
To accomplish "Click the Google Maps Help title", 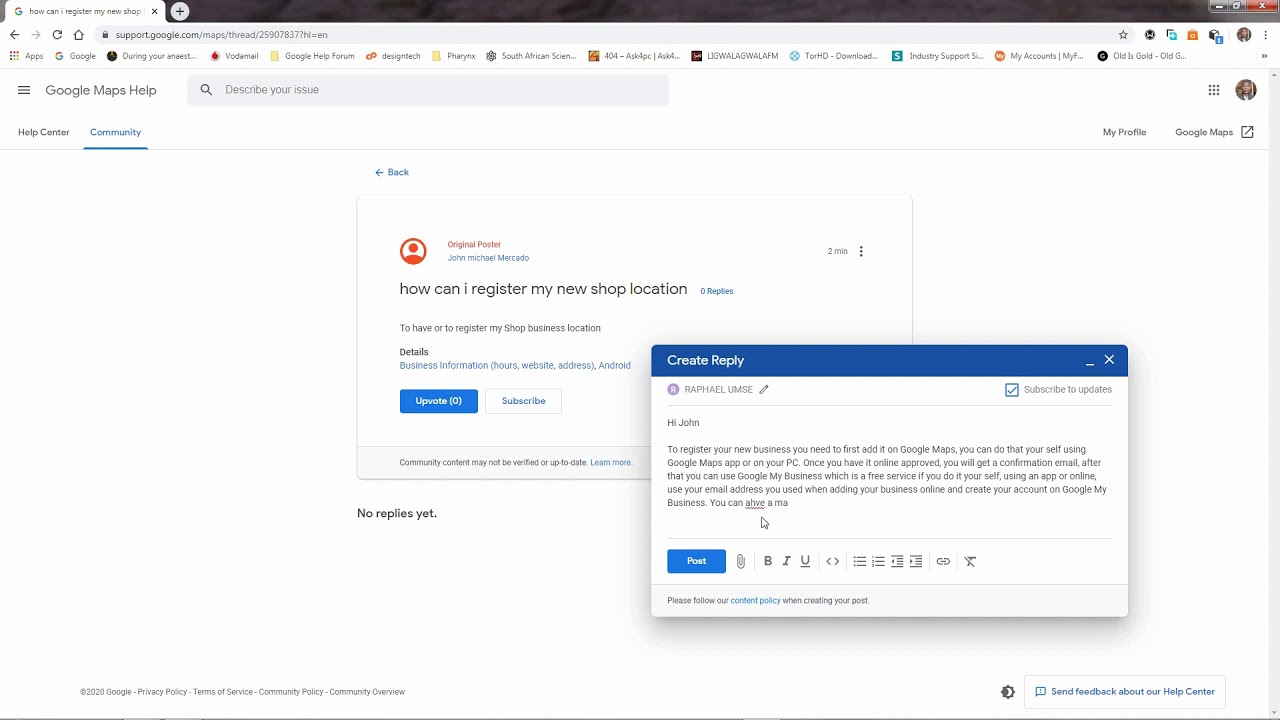I will coord(101,90).
